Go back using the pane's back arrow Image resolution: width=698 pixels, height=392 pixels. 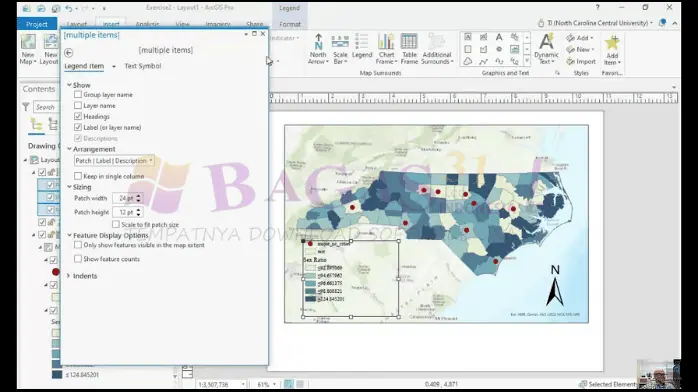tap(69, 53)
